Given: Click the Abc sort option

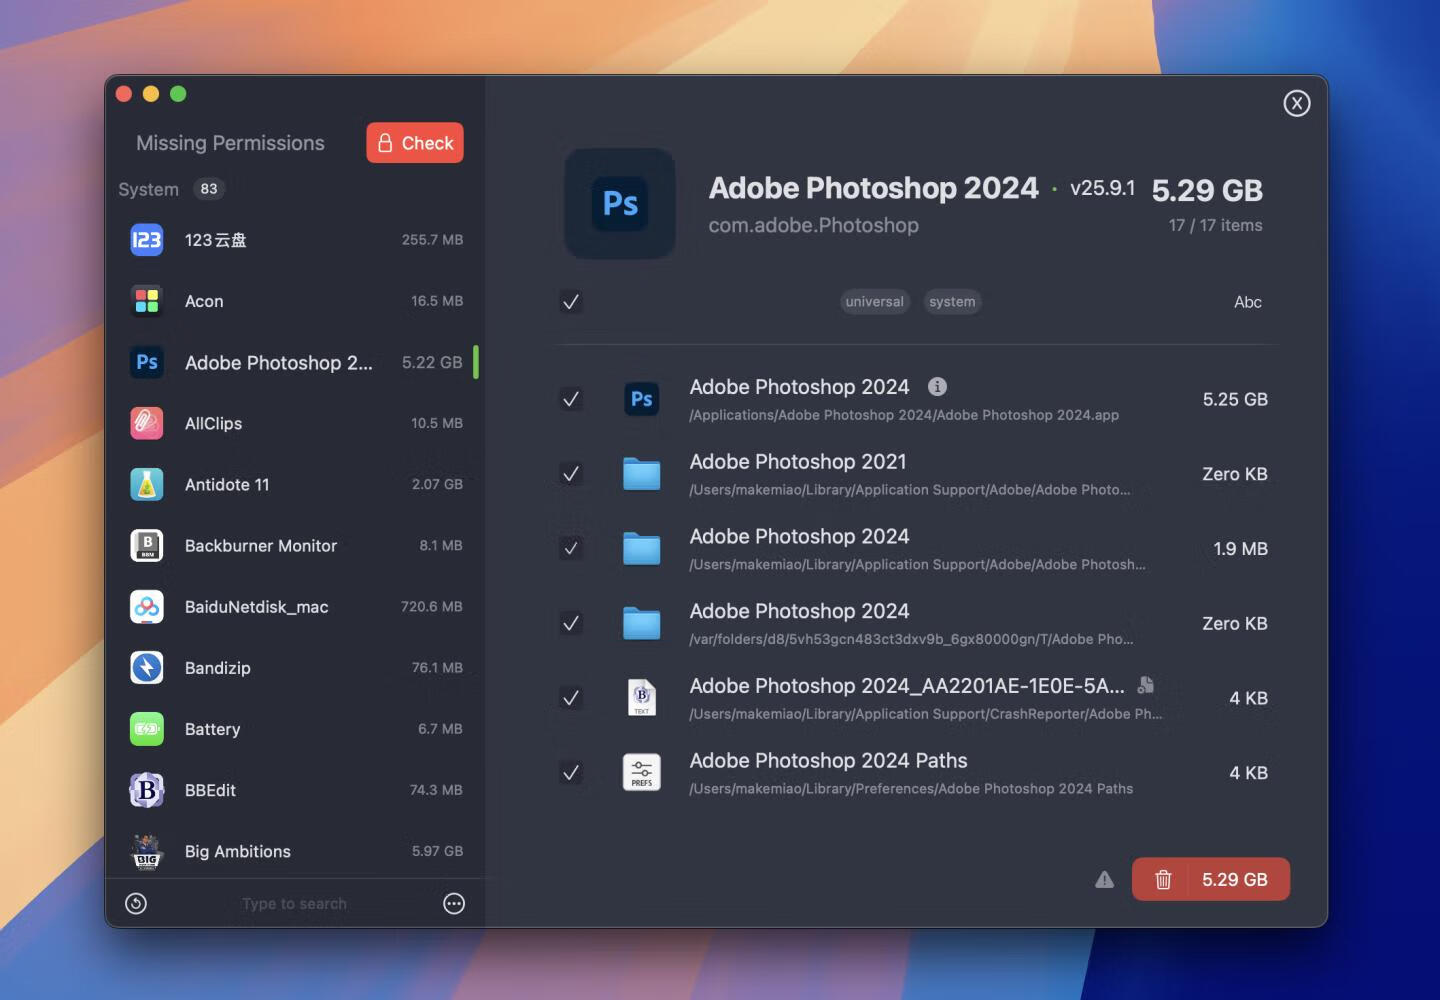Looking at the screenshot, I should [x=1248, y=302].
